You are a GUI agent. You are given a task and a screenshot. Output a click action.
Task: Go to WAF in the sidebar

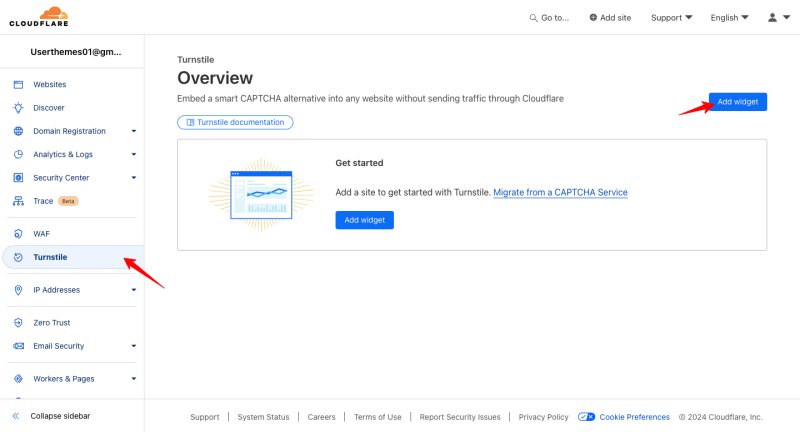[41, 234]
